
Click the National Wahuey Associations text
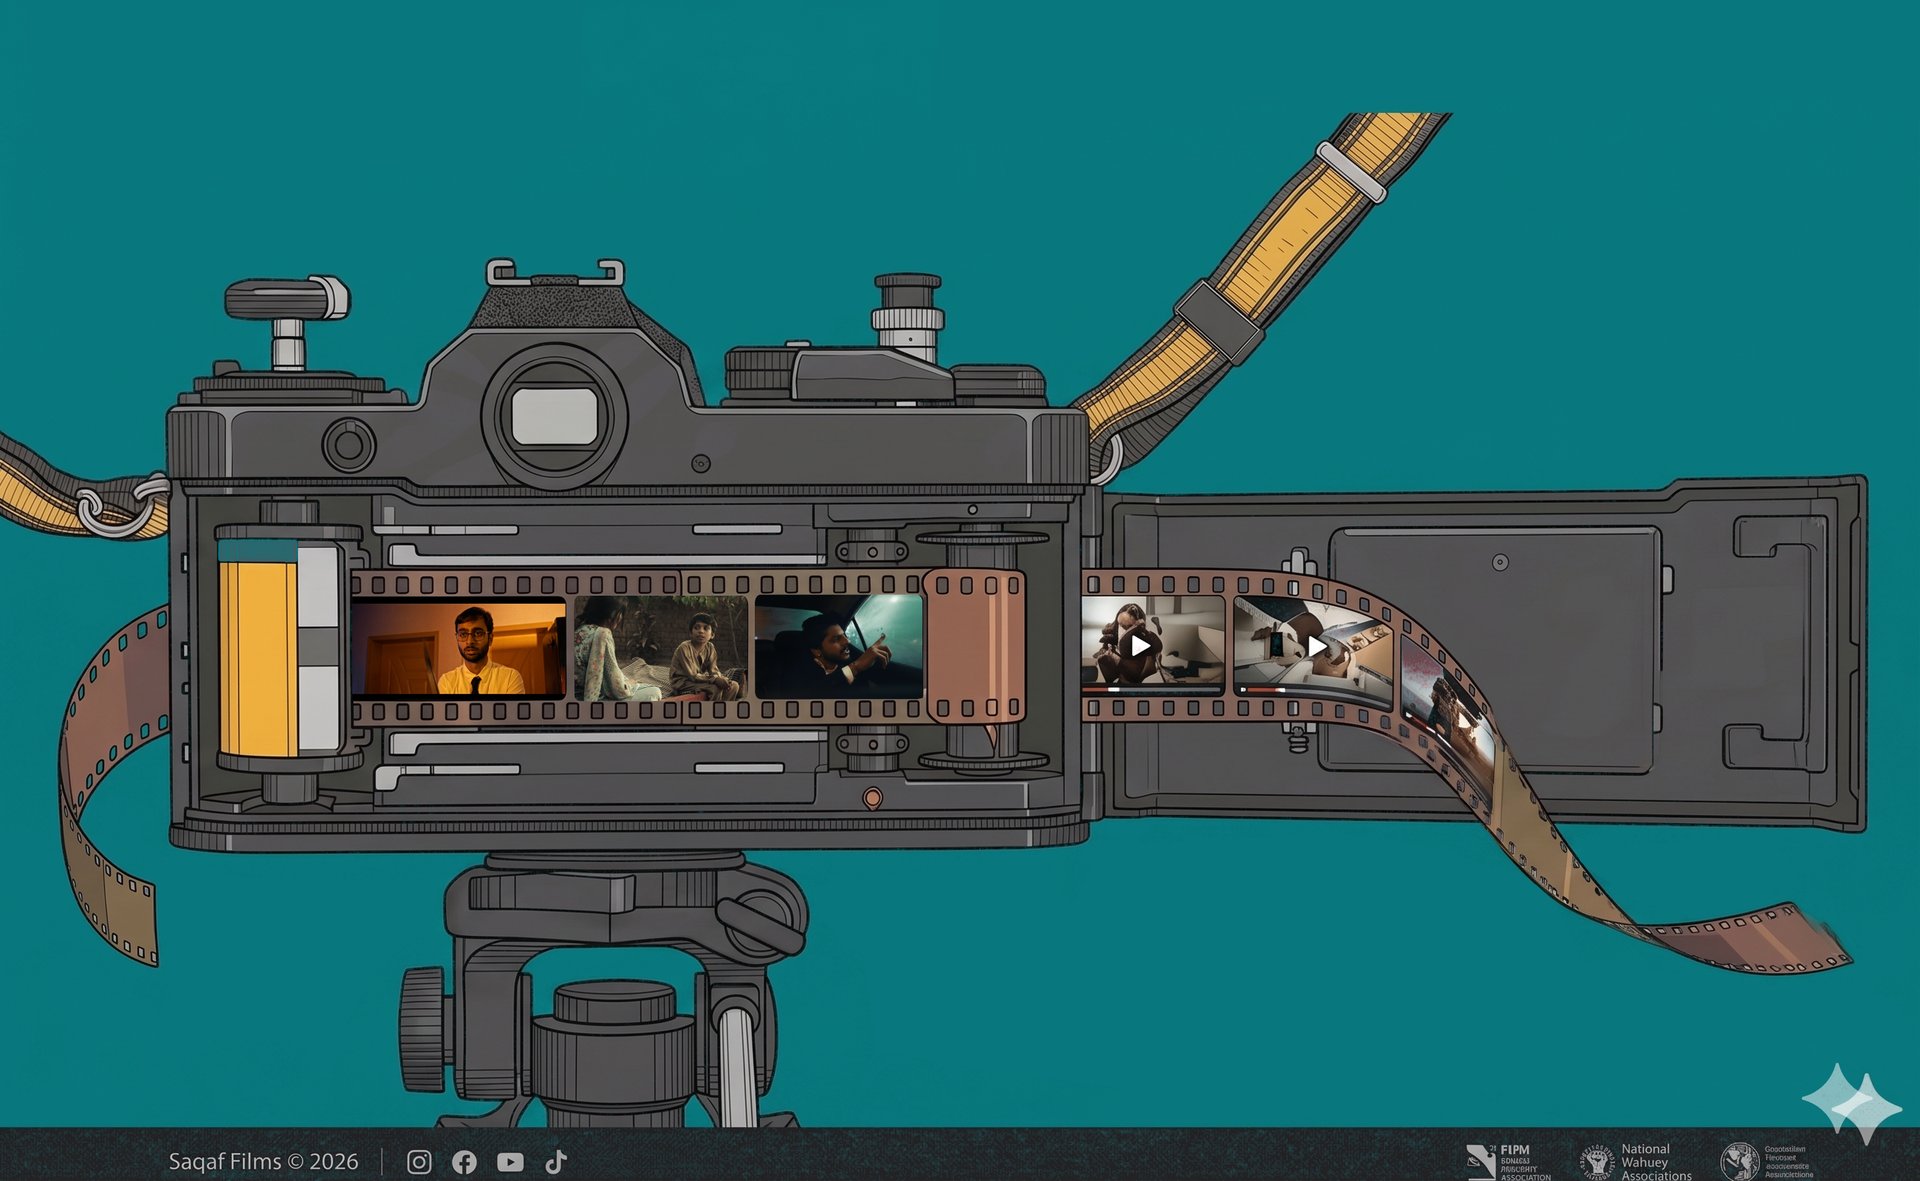[x=1655, y=1162]
